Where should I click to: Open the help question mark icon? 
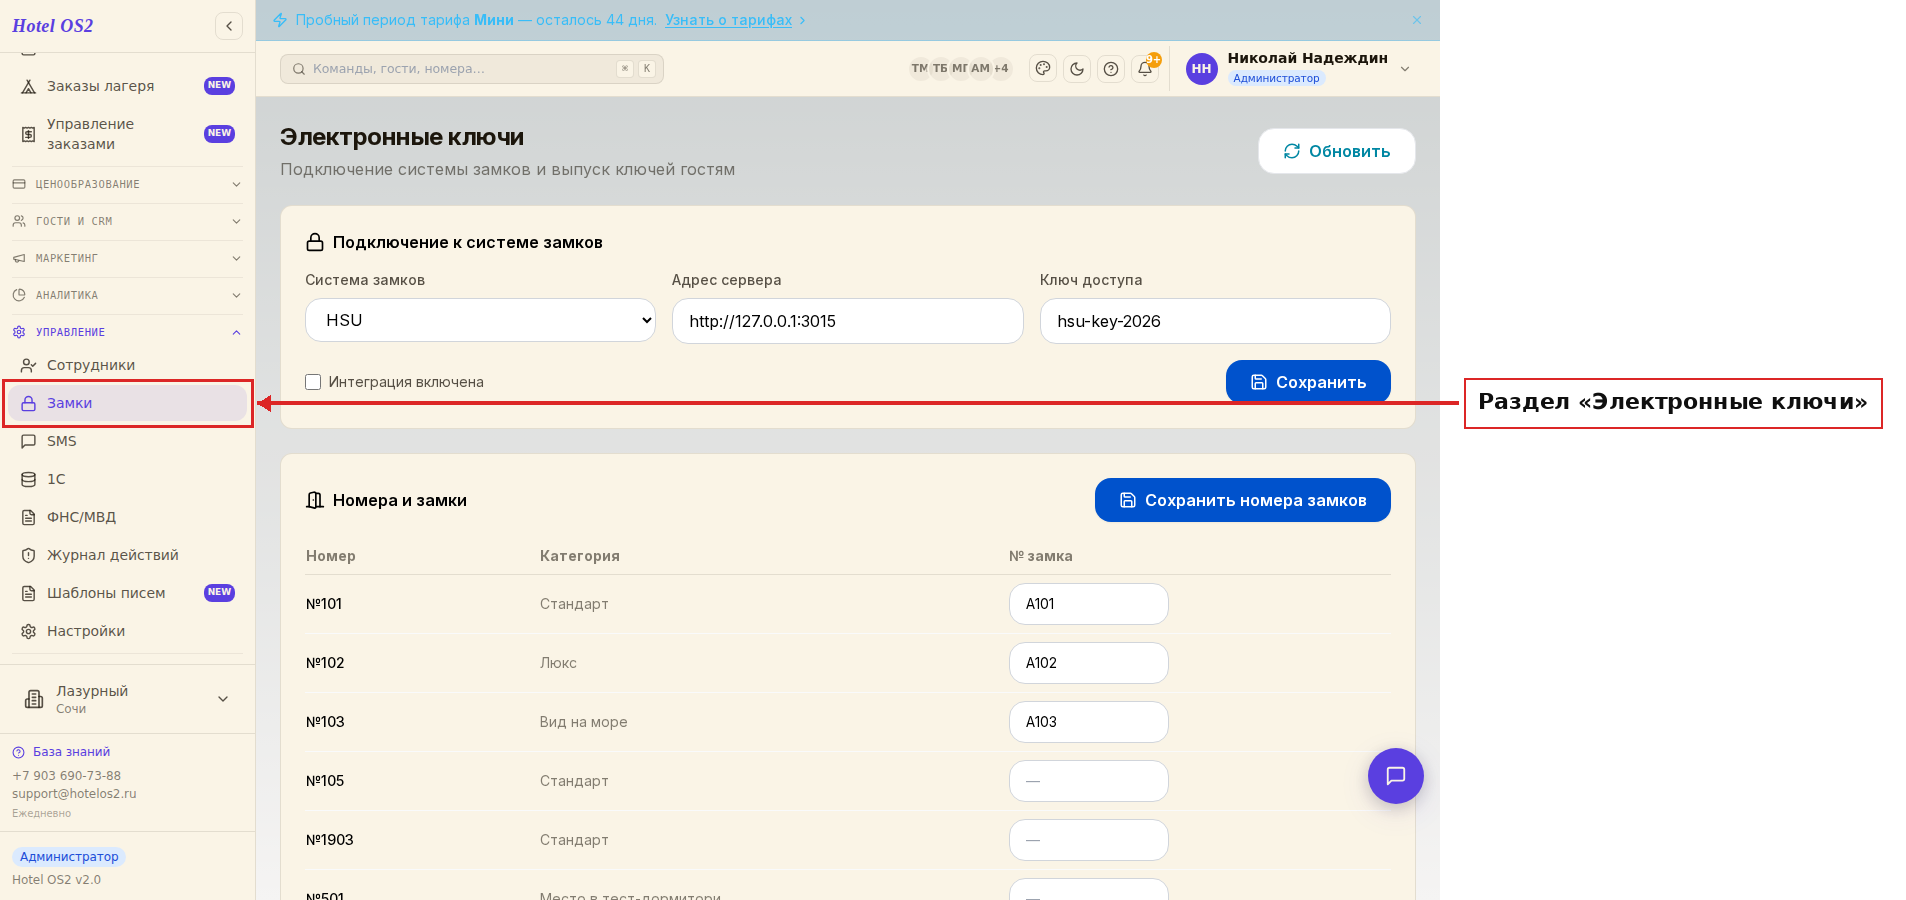pos(1111,69)
